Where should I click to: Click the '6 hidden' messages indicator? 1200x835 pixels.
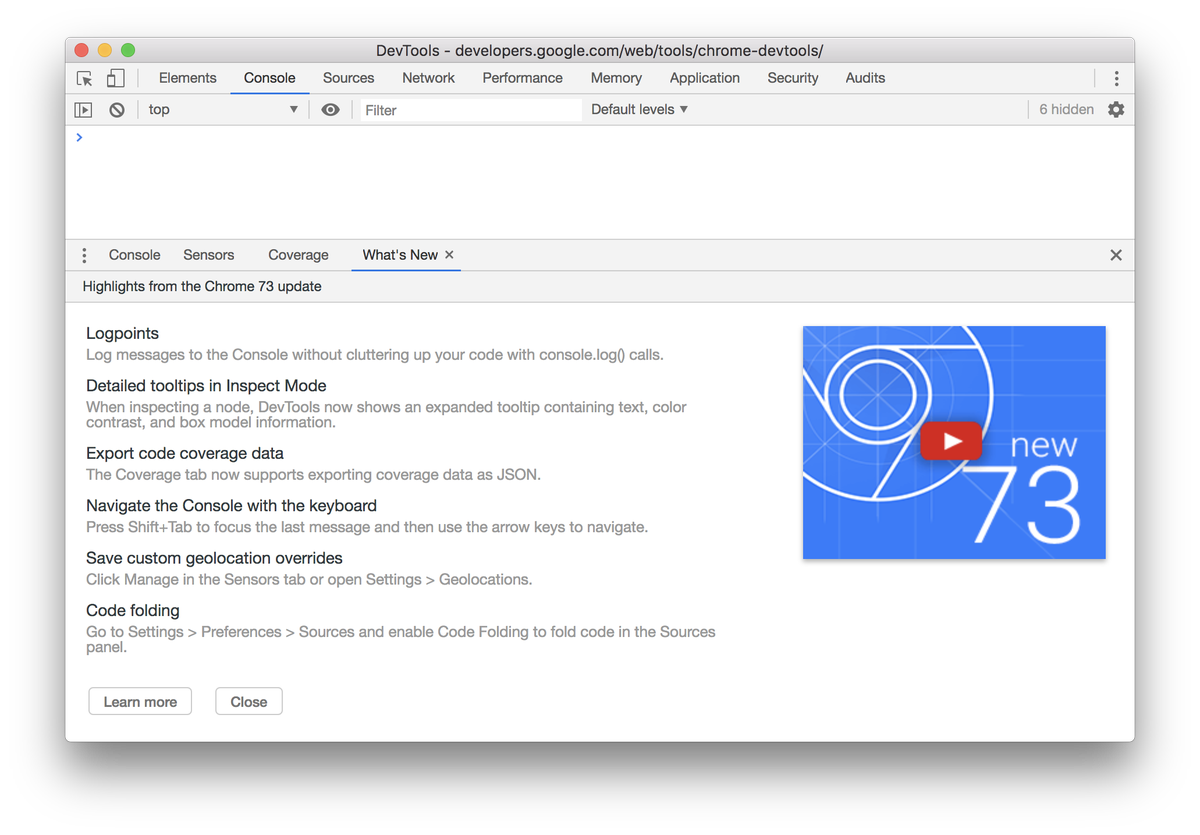pyautogui.click(x=1066, y=110)
